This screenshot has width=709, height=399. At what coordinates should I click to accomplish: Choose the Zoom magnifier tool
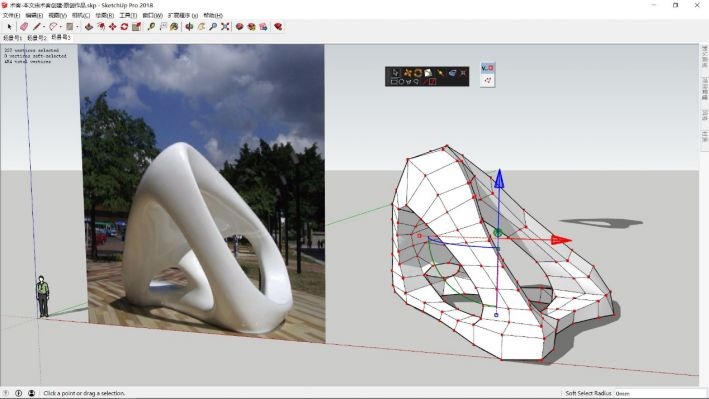pyautogui.click(x=213, y=27)
